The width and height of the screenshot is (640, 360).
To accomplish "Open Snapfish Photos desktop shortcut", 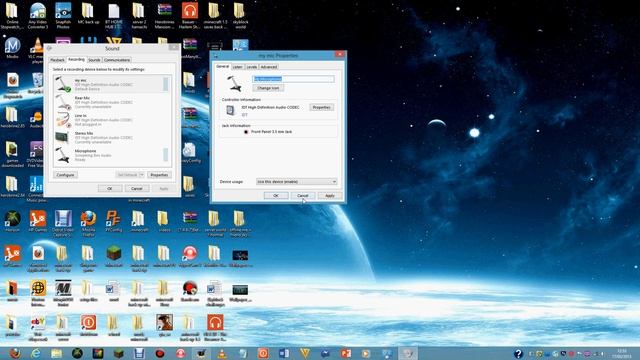I will [x=63, y=16].
